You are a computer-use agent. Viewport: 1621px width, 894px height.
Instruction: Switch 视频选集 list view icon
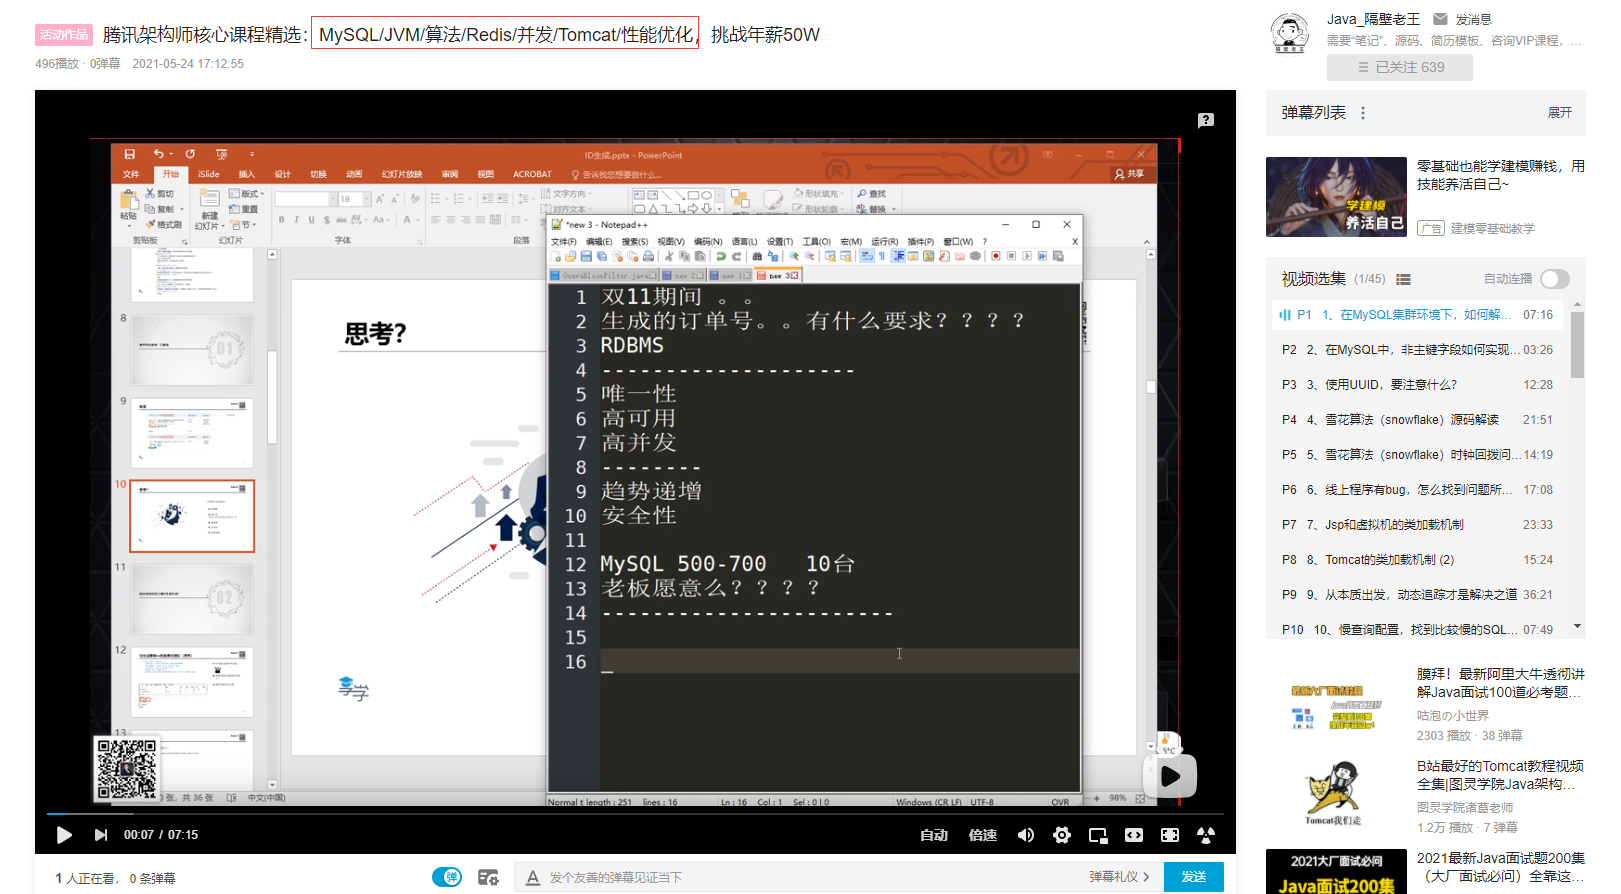1403,279
